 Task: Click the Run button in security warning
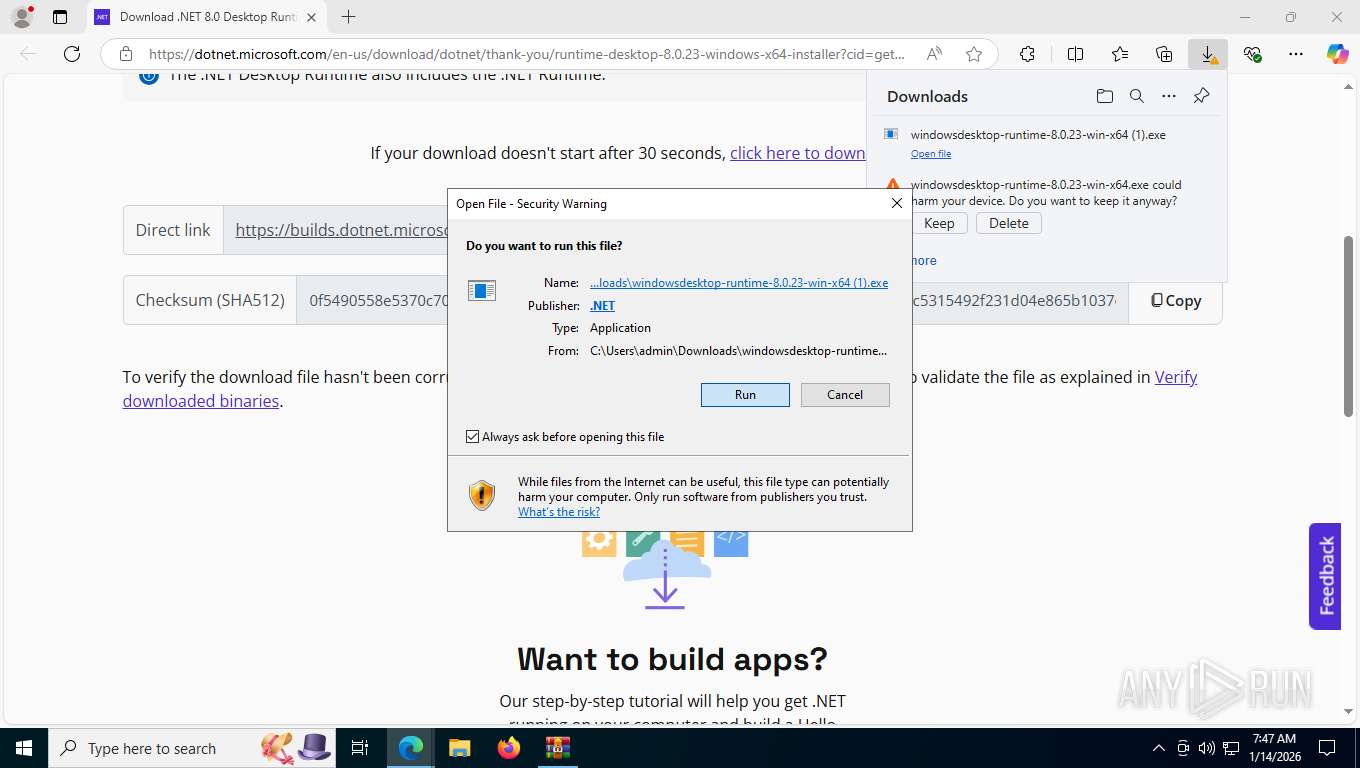pyautogui.click(x=745, y=395)
